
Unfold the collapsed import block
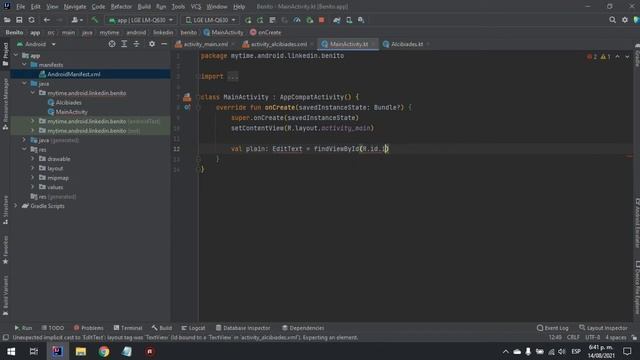coord(233,76)
